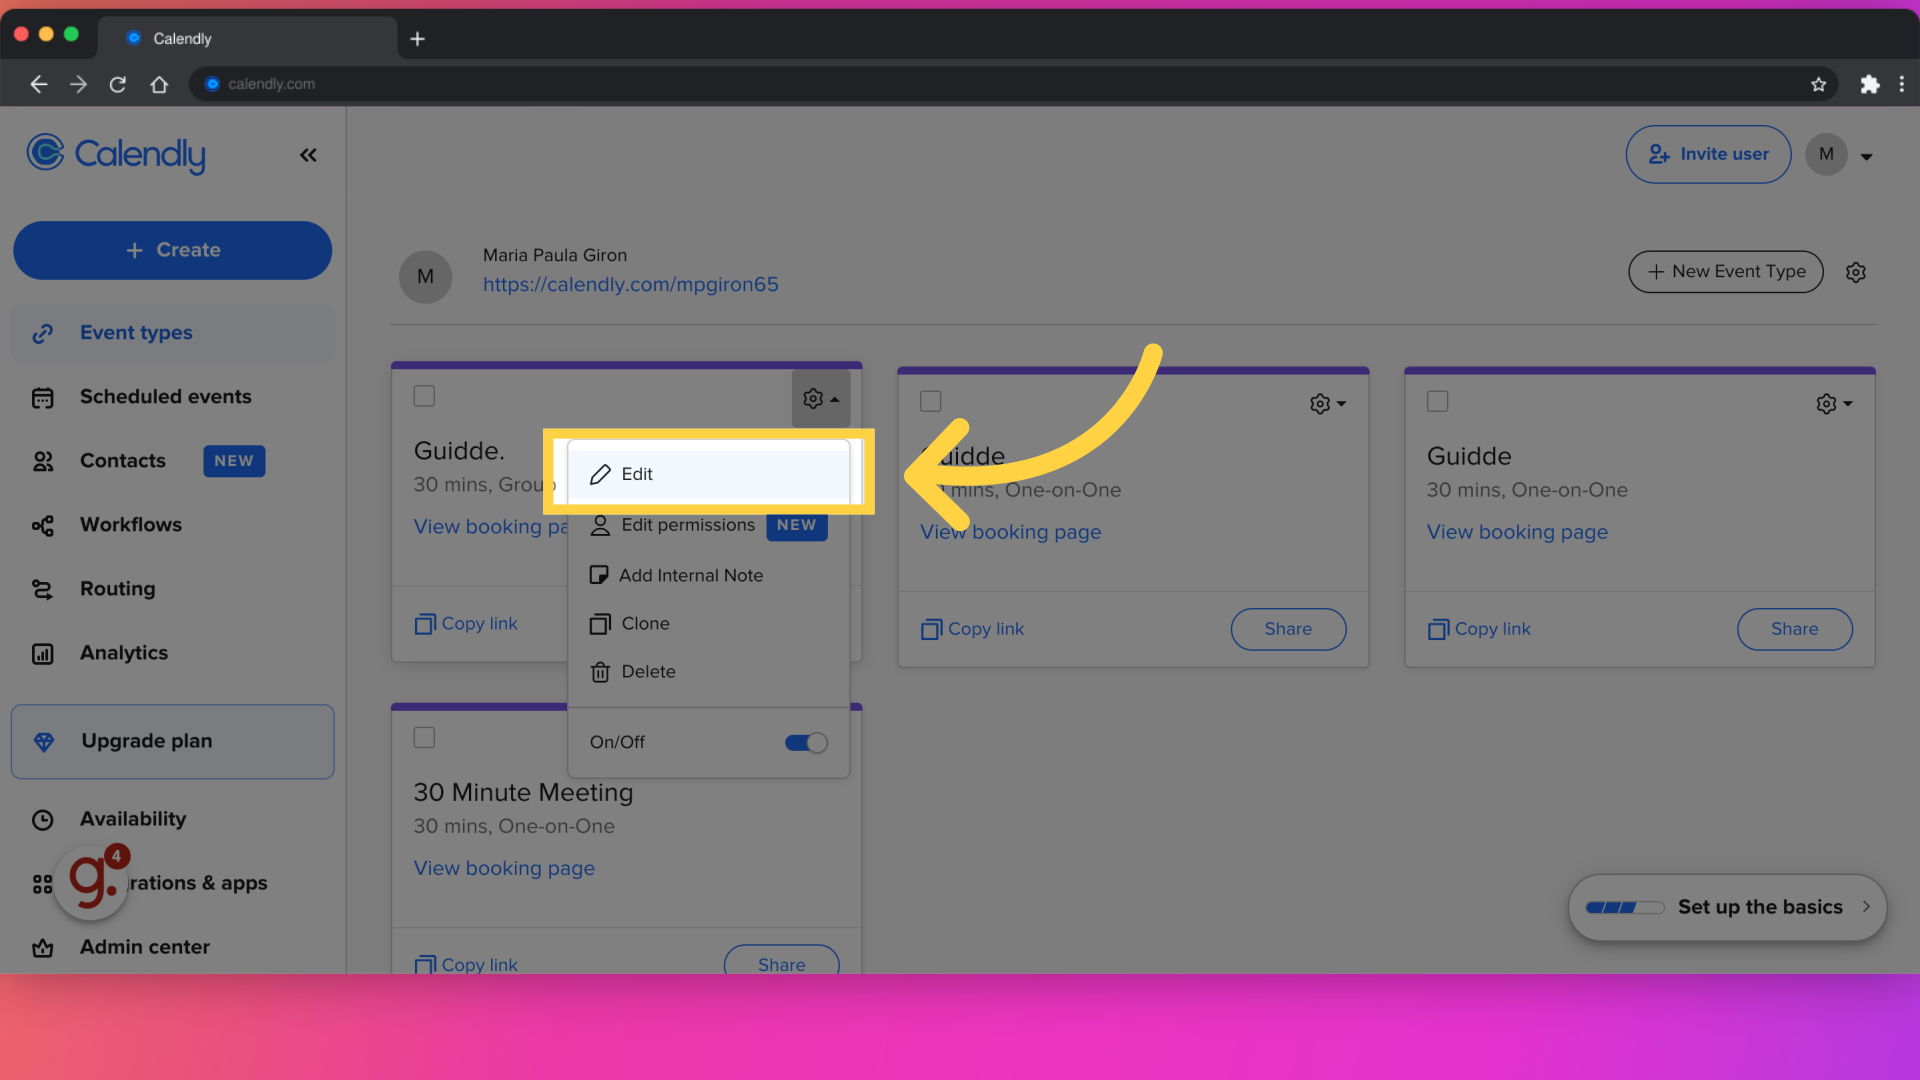This screenshot has width=1920, height=1080.
Task: Click the Invite user button
Action: [1708, 153]
